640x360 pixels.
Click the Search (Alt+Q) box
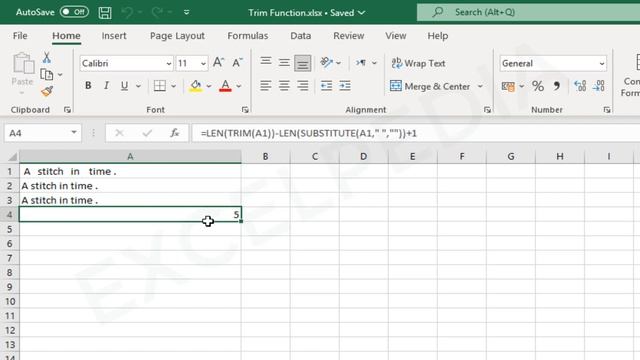pyautogui.click(x=528, y=12)
